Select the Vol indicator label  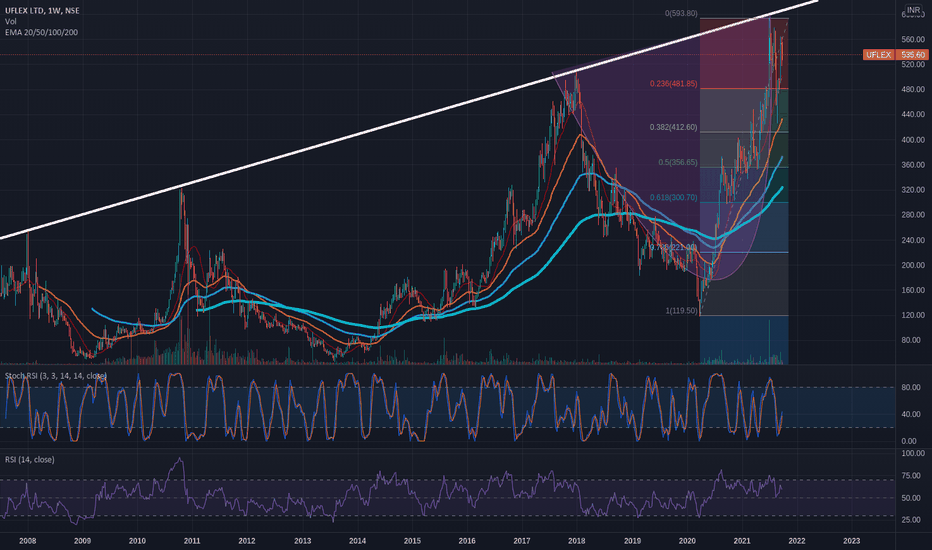[11, 21]
